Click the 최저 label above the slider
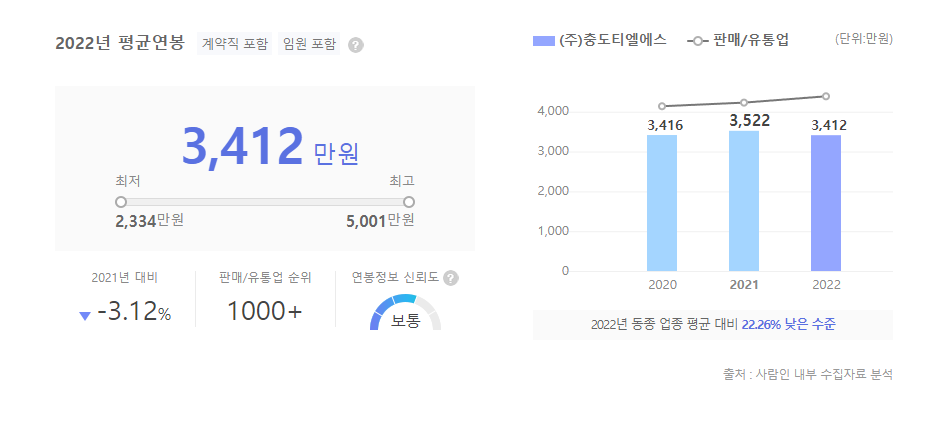951x424 pixels. (x=127, y=181)
